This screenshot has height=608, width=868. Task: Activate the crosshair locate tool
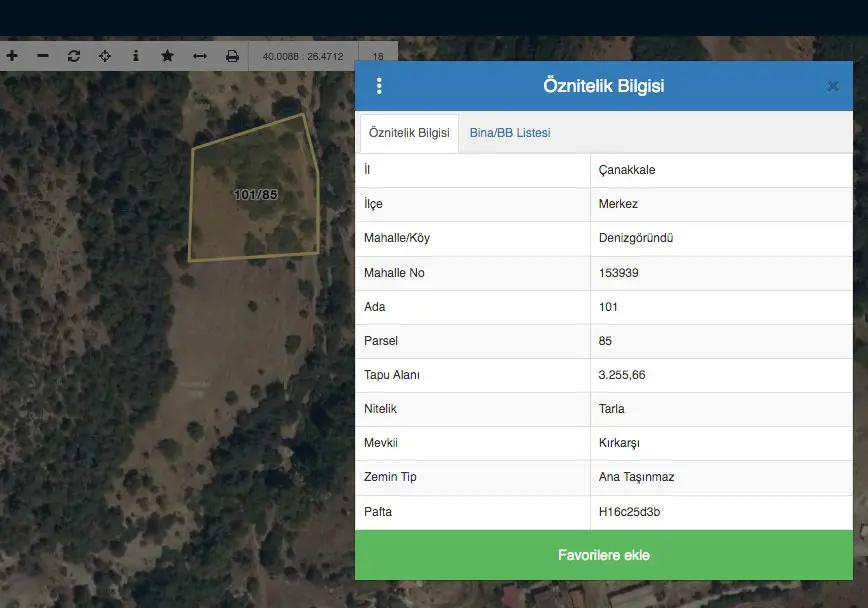click(105, 56)
